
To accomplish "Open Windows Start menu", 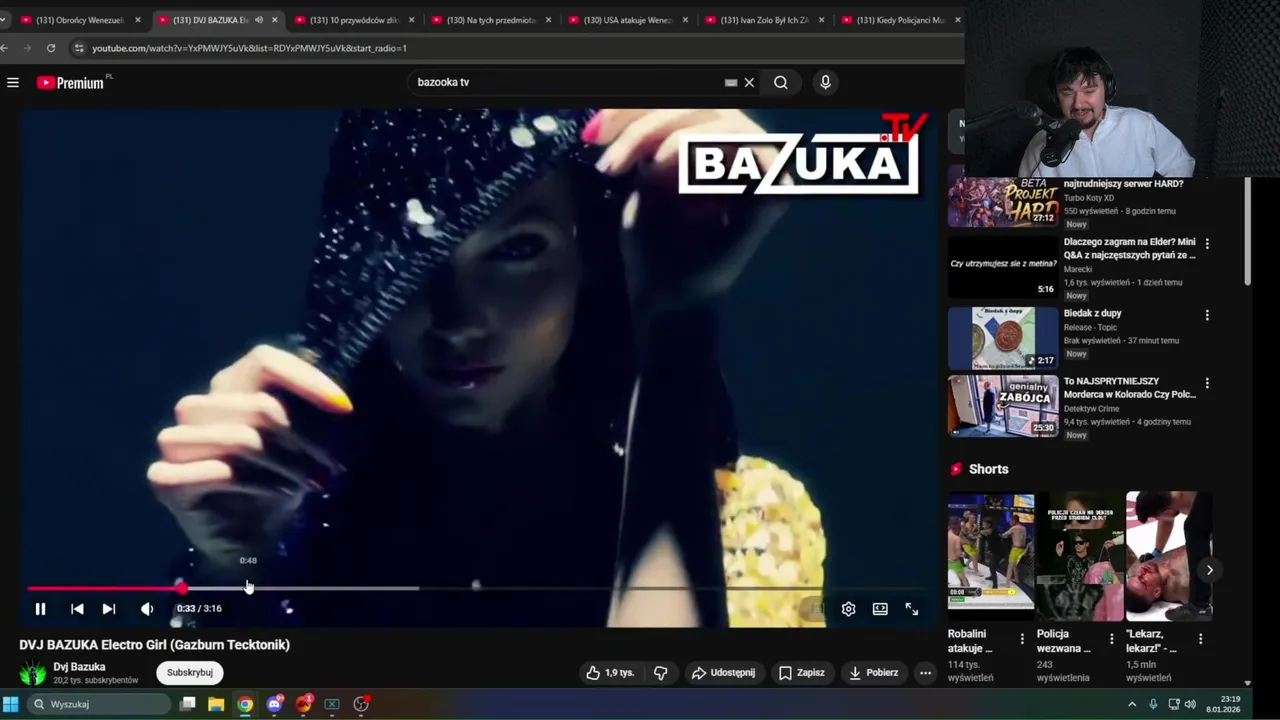I will pos(11,704).
